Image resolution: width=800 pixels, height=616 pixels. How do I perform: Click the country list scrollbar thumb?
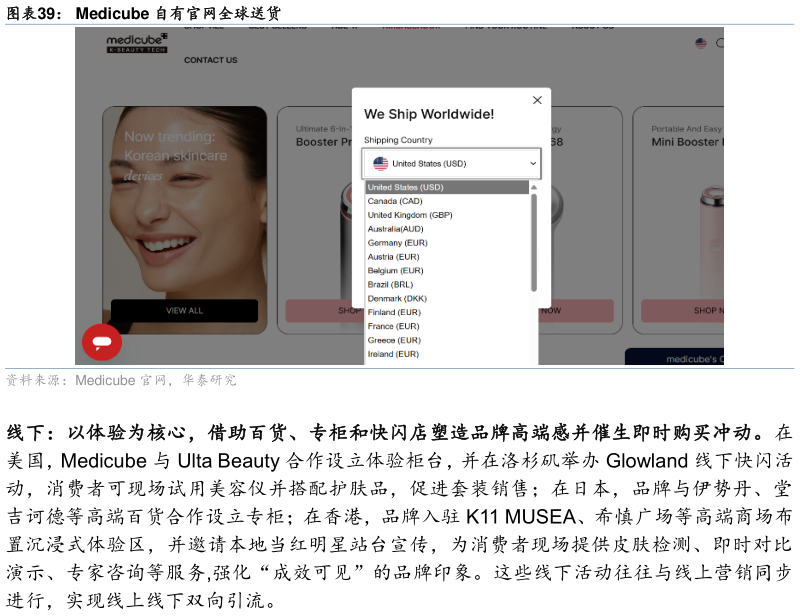[x=534, y=242]
